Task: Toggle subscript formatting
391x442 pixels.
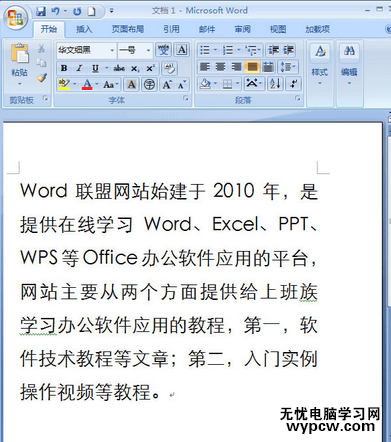Action: 135,68
